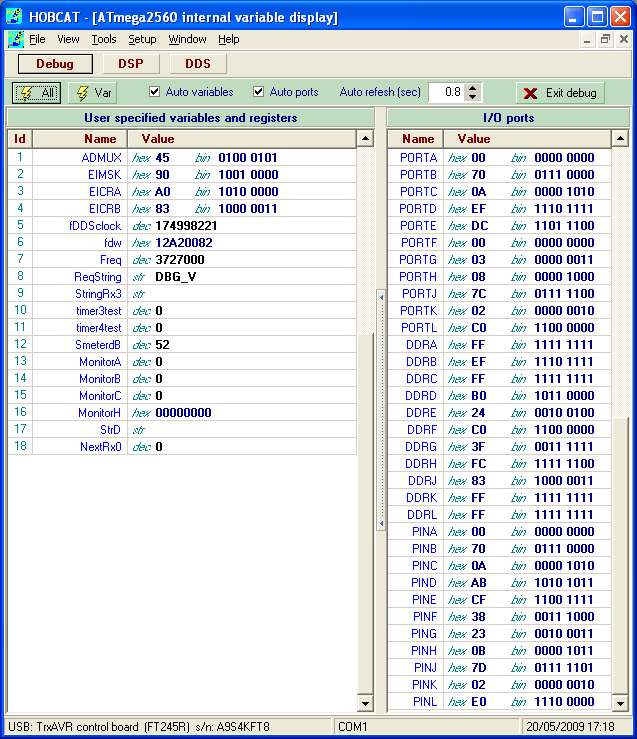637x739 pixels.
Task: Click the Auto refresh seconds value field
Action: pyautogui.click(x=446, y=92)
